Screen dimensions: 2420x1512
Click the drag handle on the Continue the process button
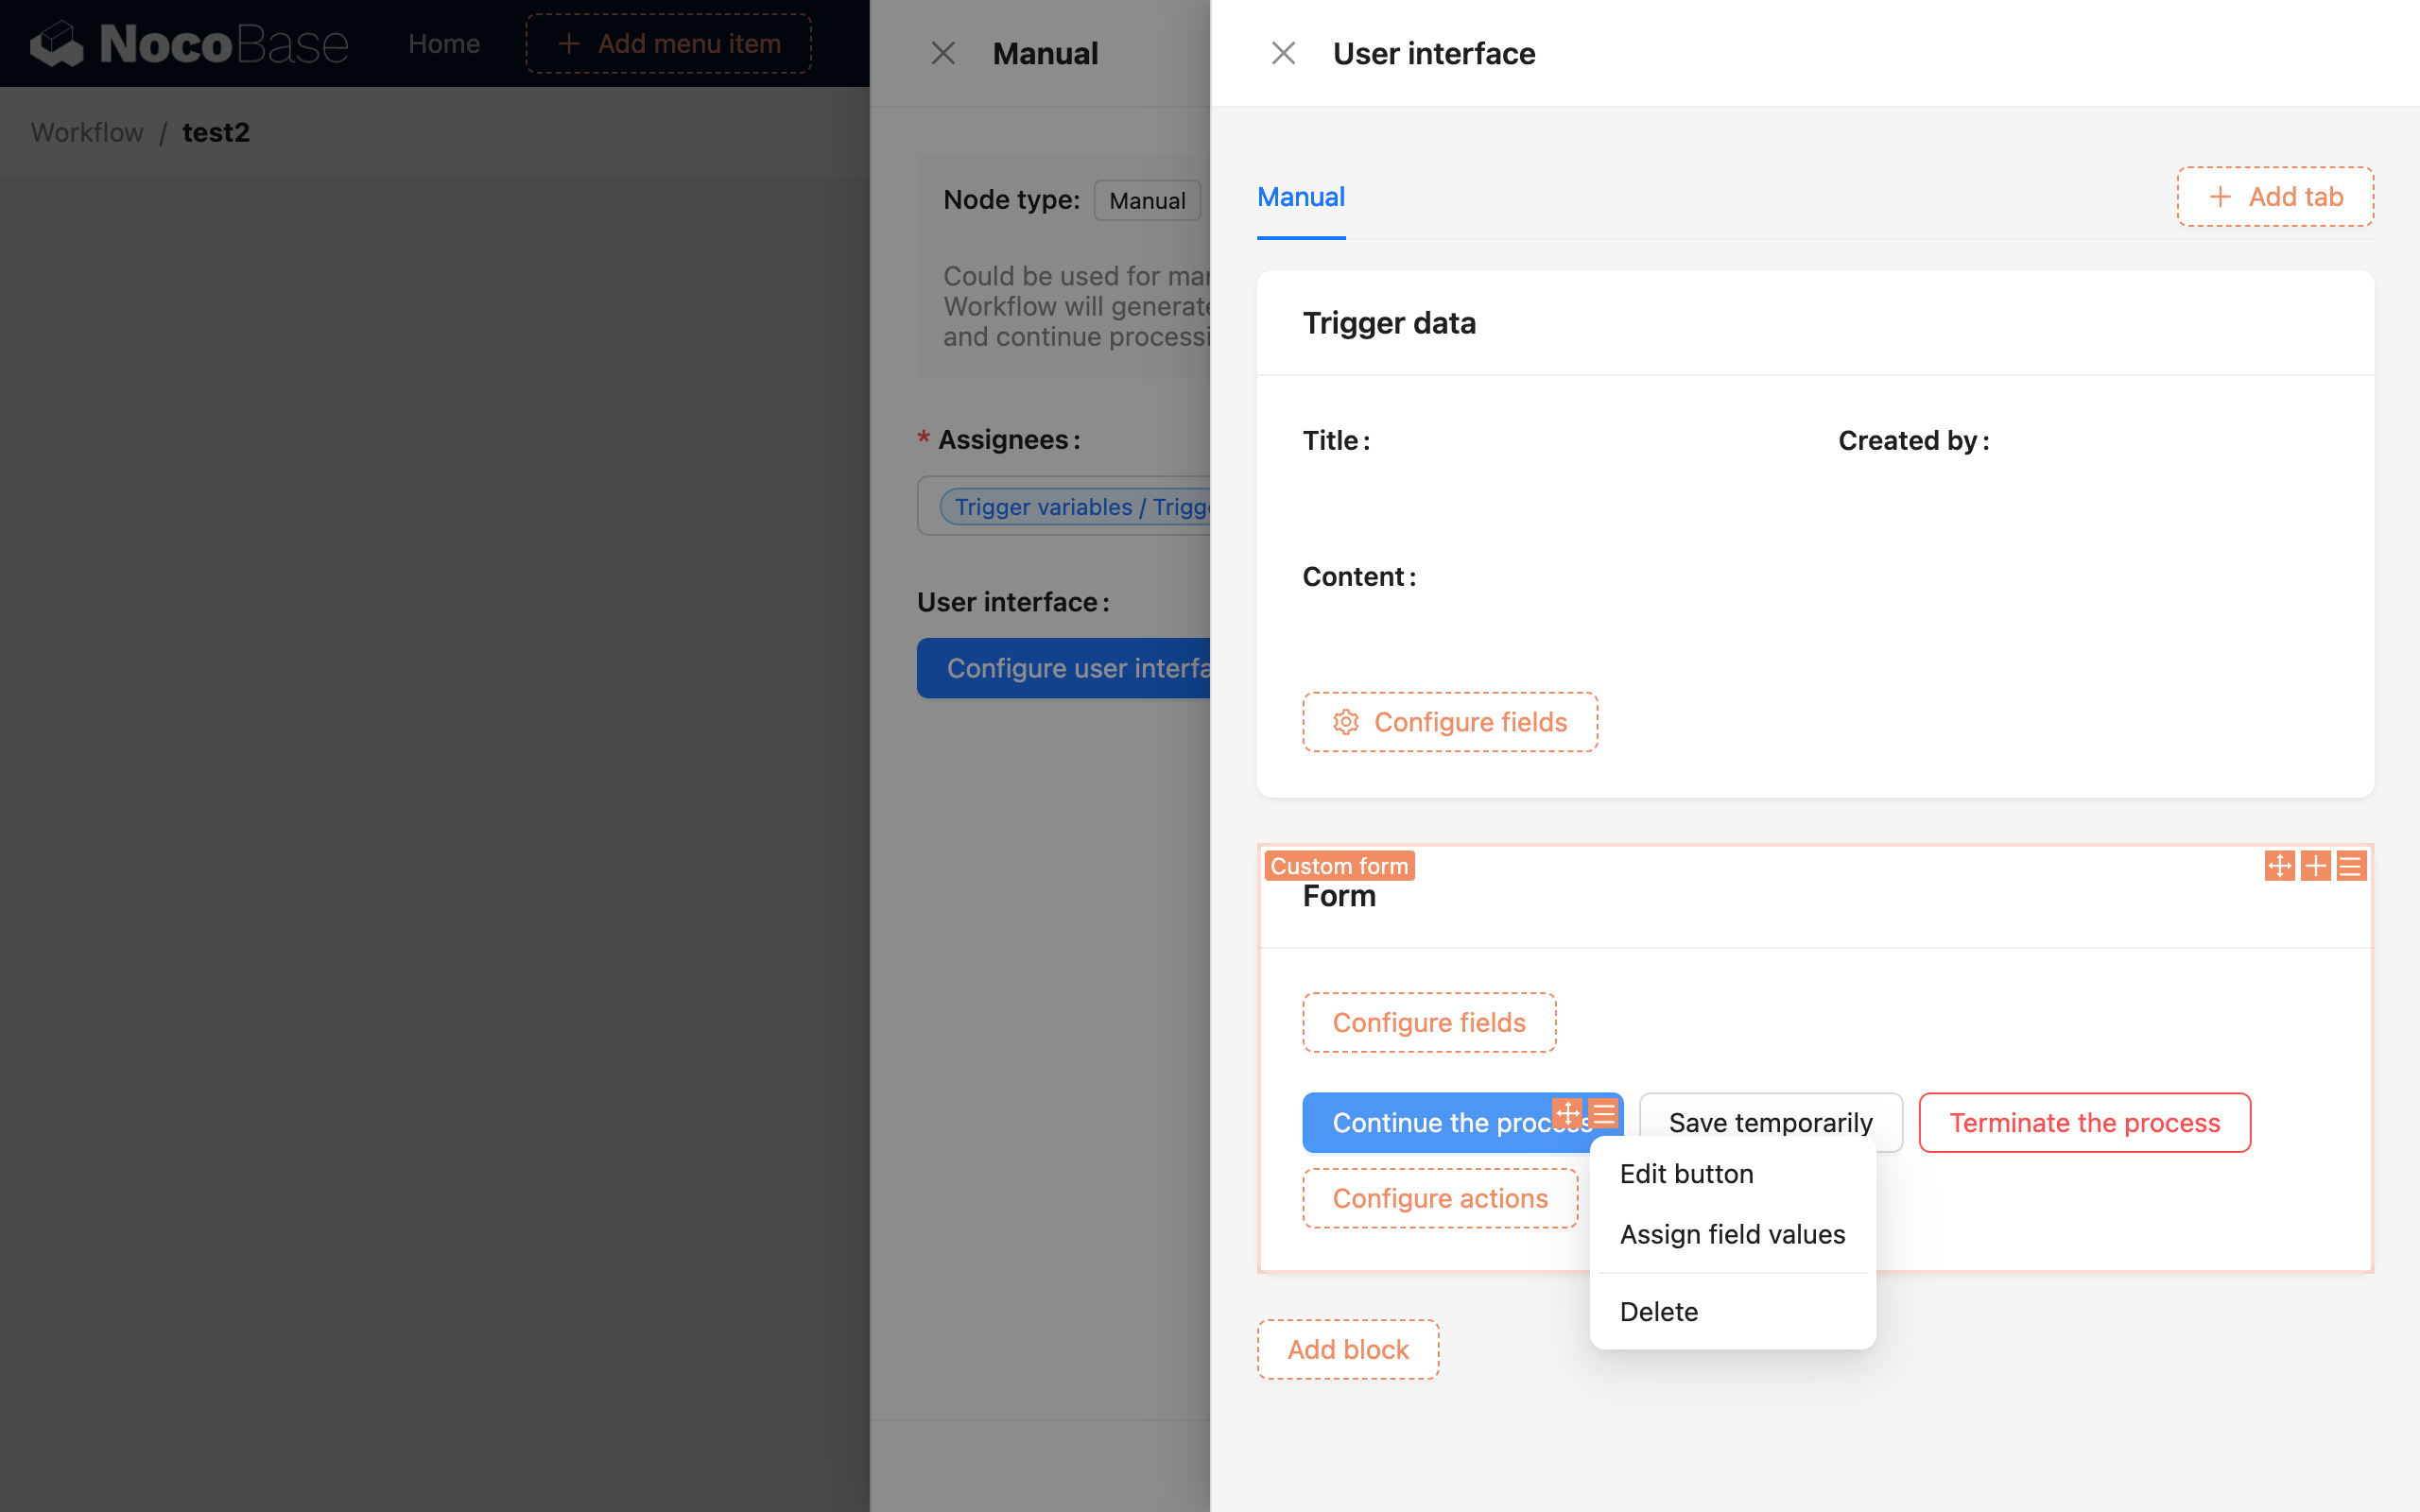(x=1568, y=1112)
